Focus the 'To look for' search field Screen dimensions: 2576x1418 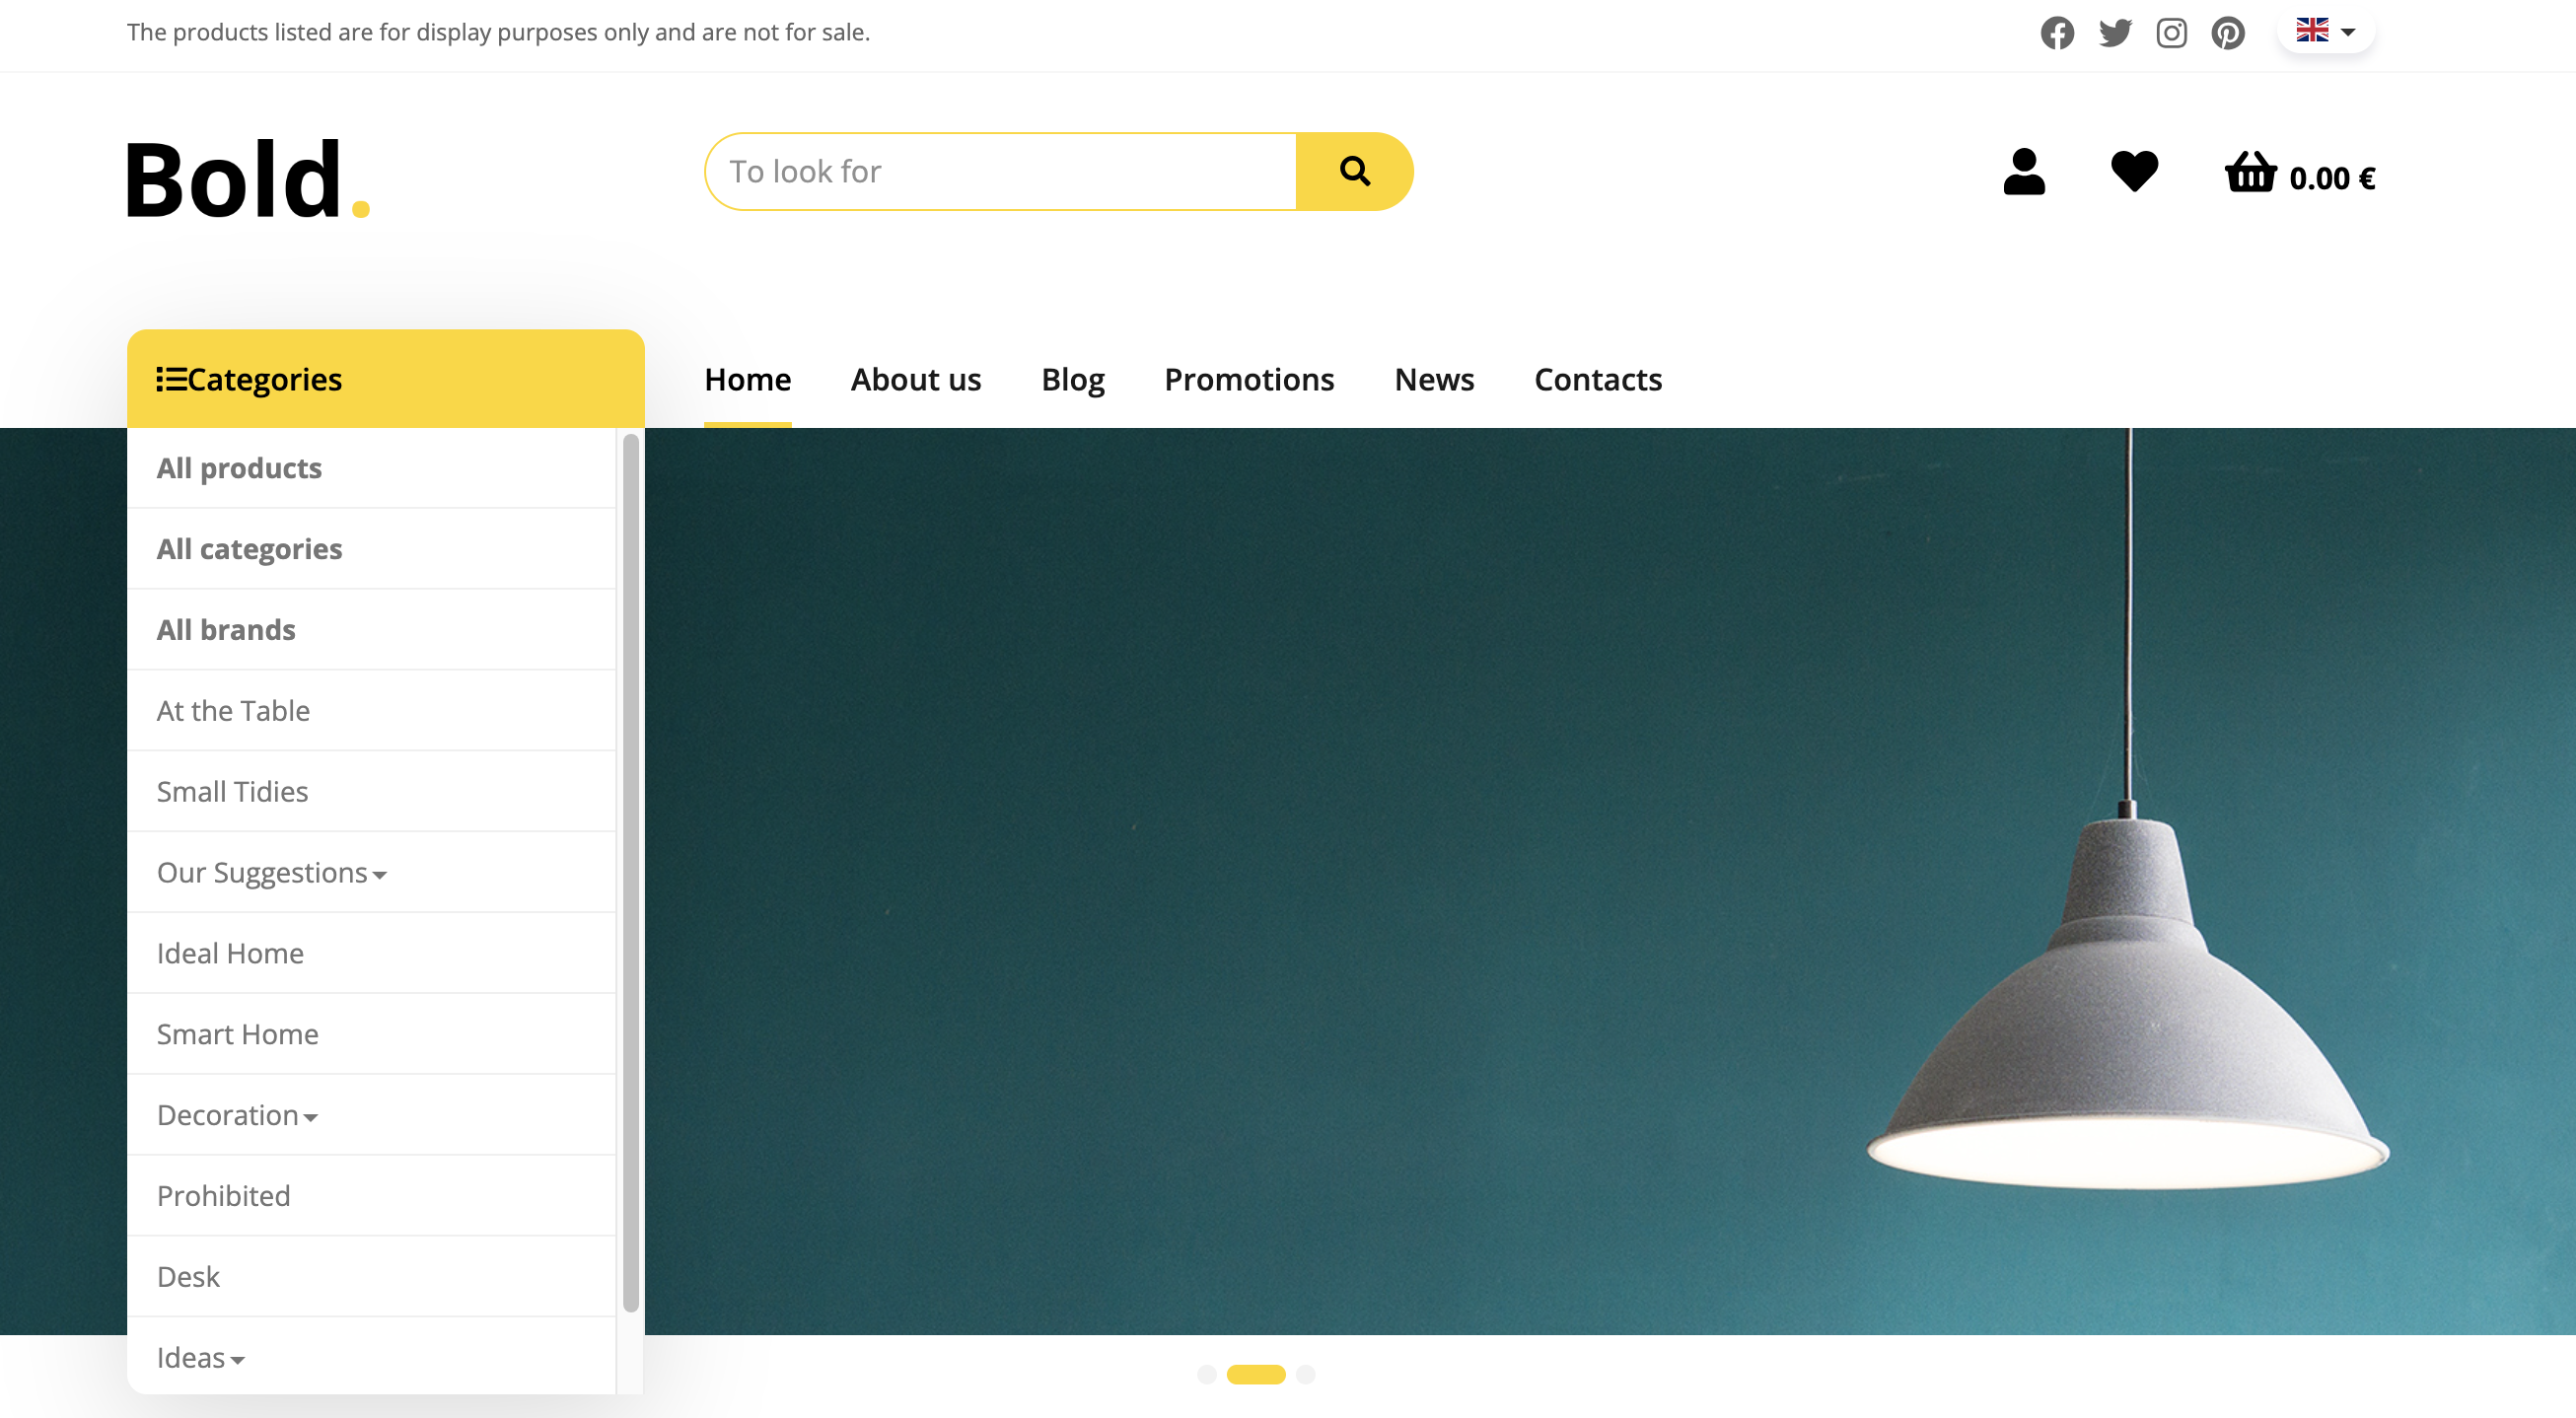click(1000, 171)
